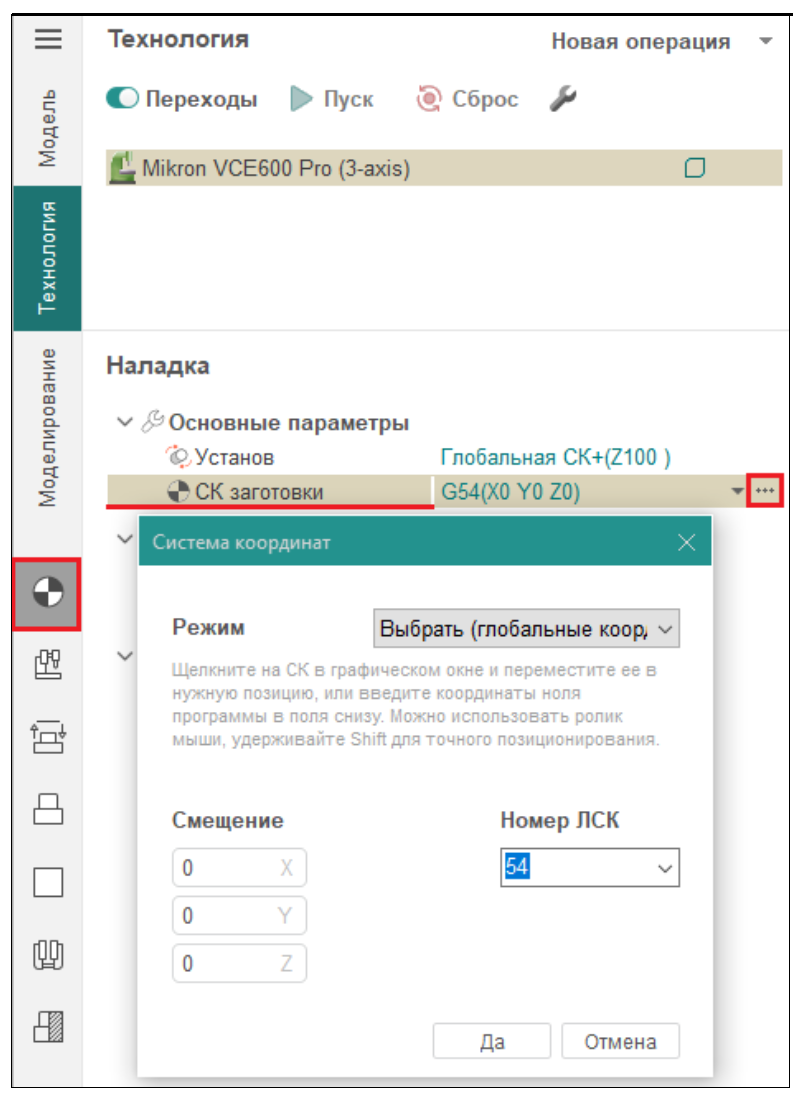Open the Новая операция dropdown
Viewport: 802px width, 1107px height.
pos(664,42)
